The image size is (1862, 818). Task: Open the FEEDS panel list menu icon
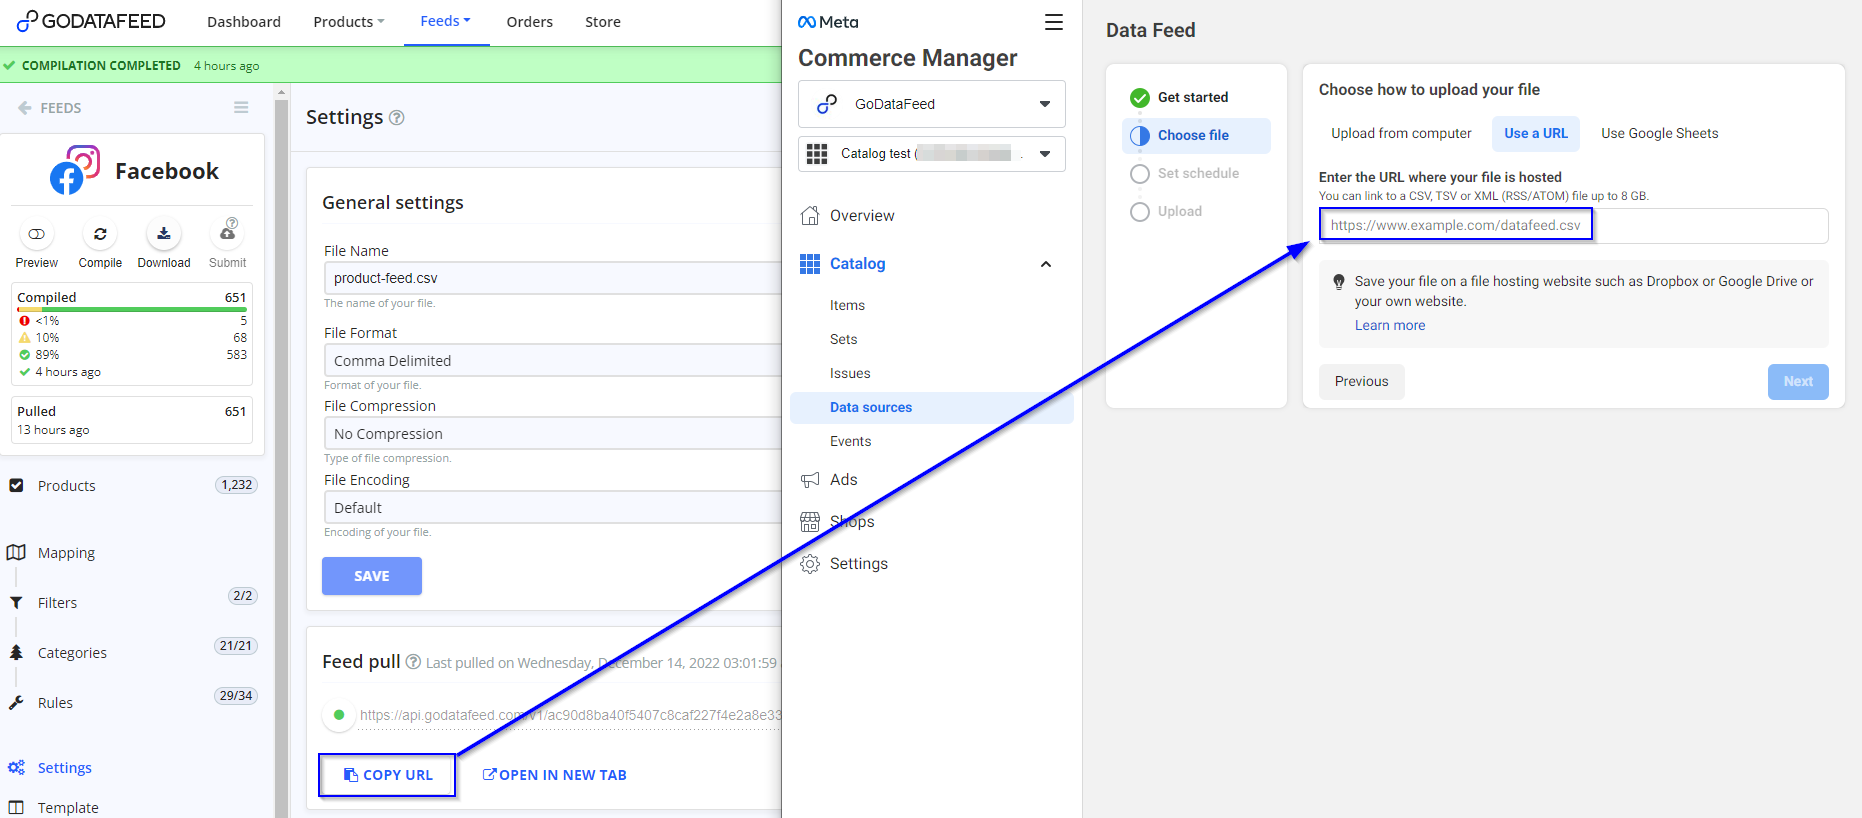click(241, 108)
